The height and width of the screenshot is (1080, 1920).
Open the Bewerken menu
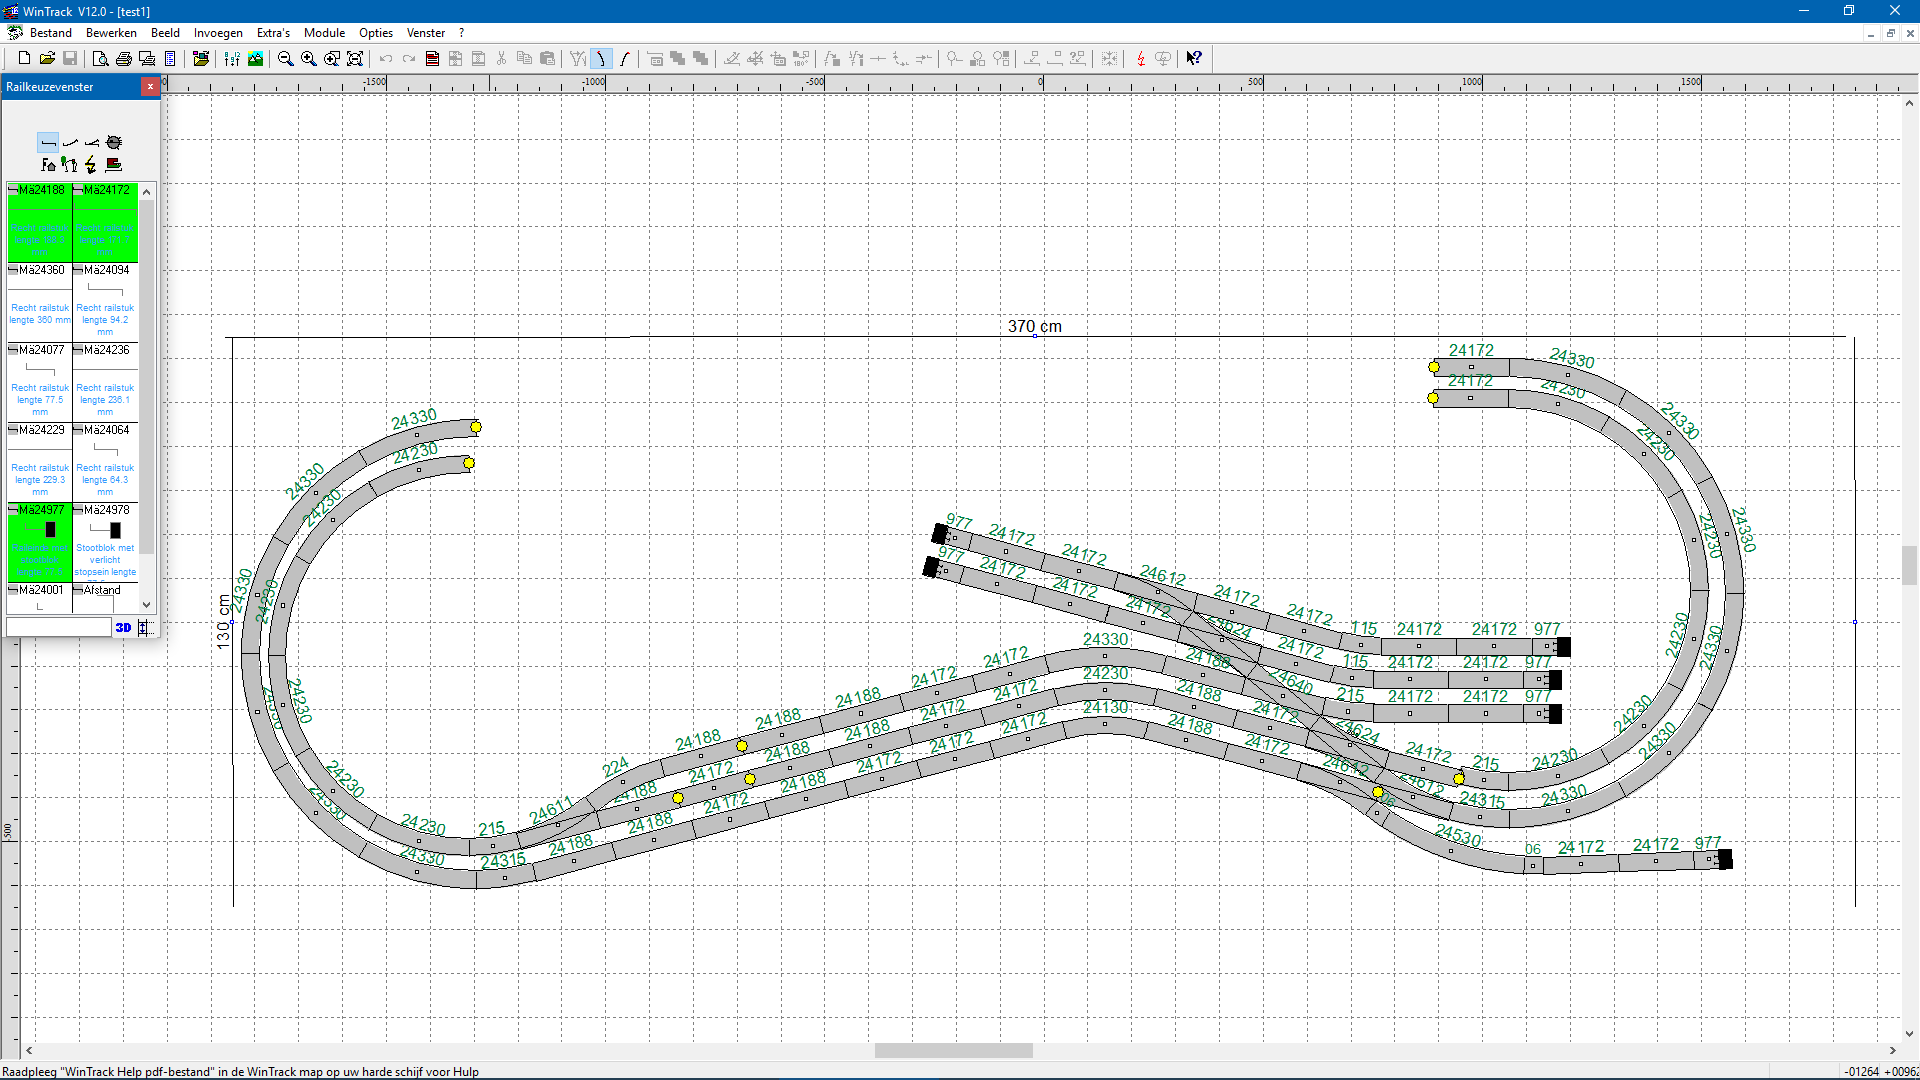(x=111, y=33)
